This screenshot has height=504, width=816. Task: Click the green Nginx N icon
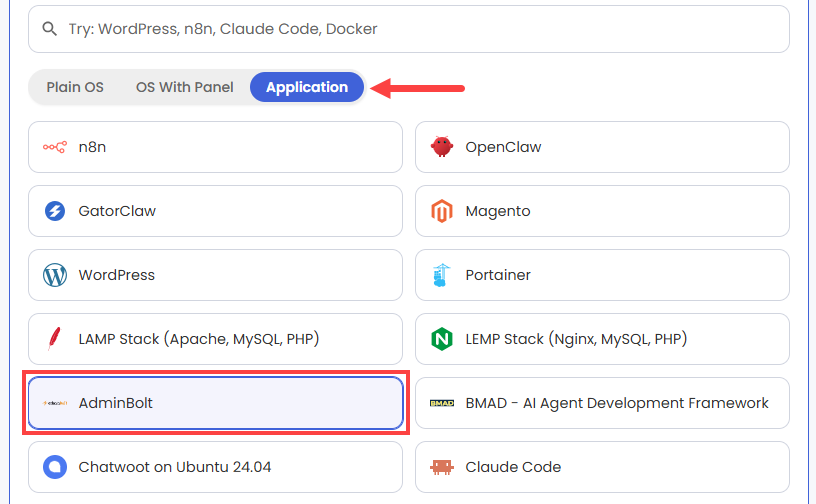pos(442,339)
